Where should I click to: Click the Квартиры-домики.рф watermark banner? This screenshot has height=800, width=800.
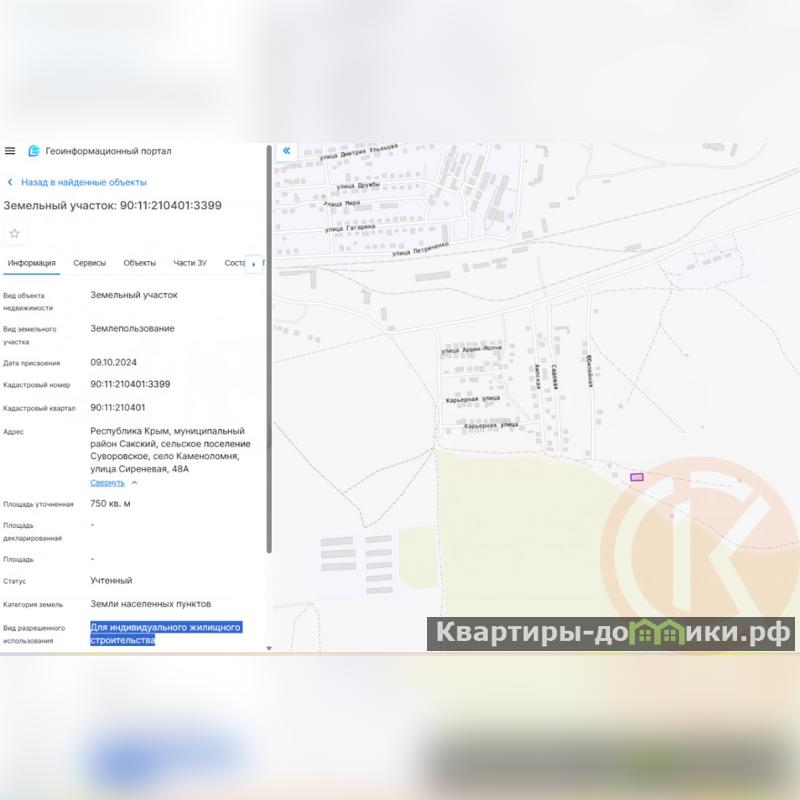[611, 634]
